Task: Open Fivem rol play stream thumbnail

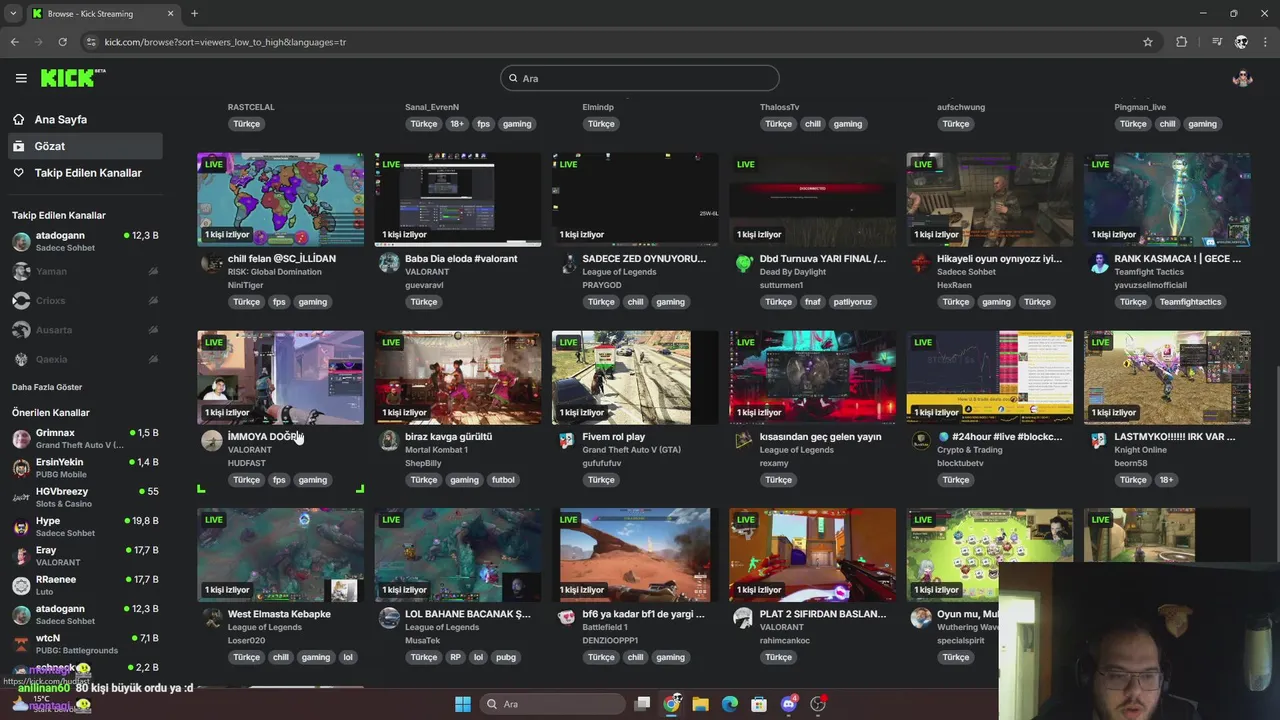Action: (x=635, y=377)
